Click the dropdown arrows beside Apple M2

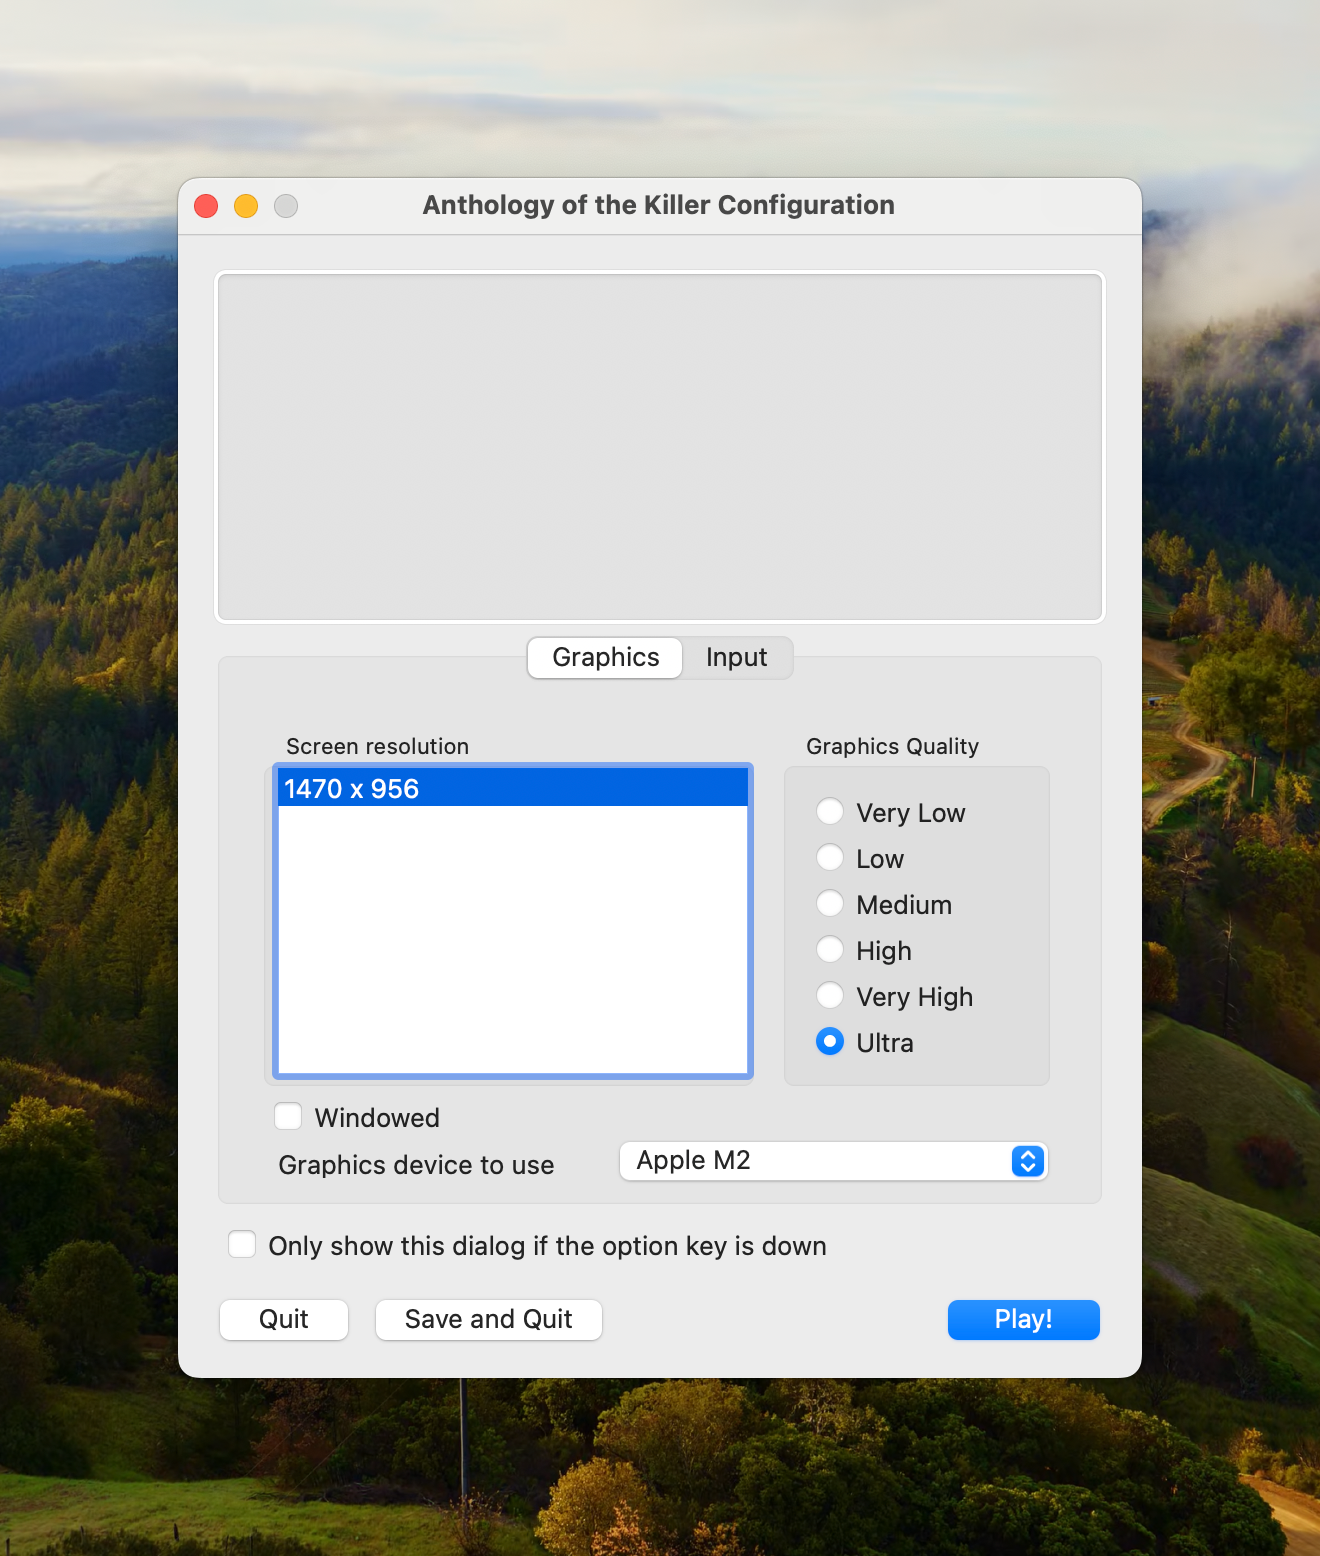tap(1028, 1161)
